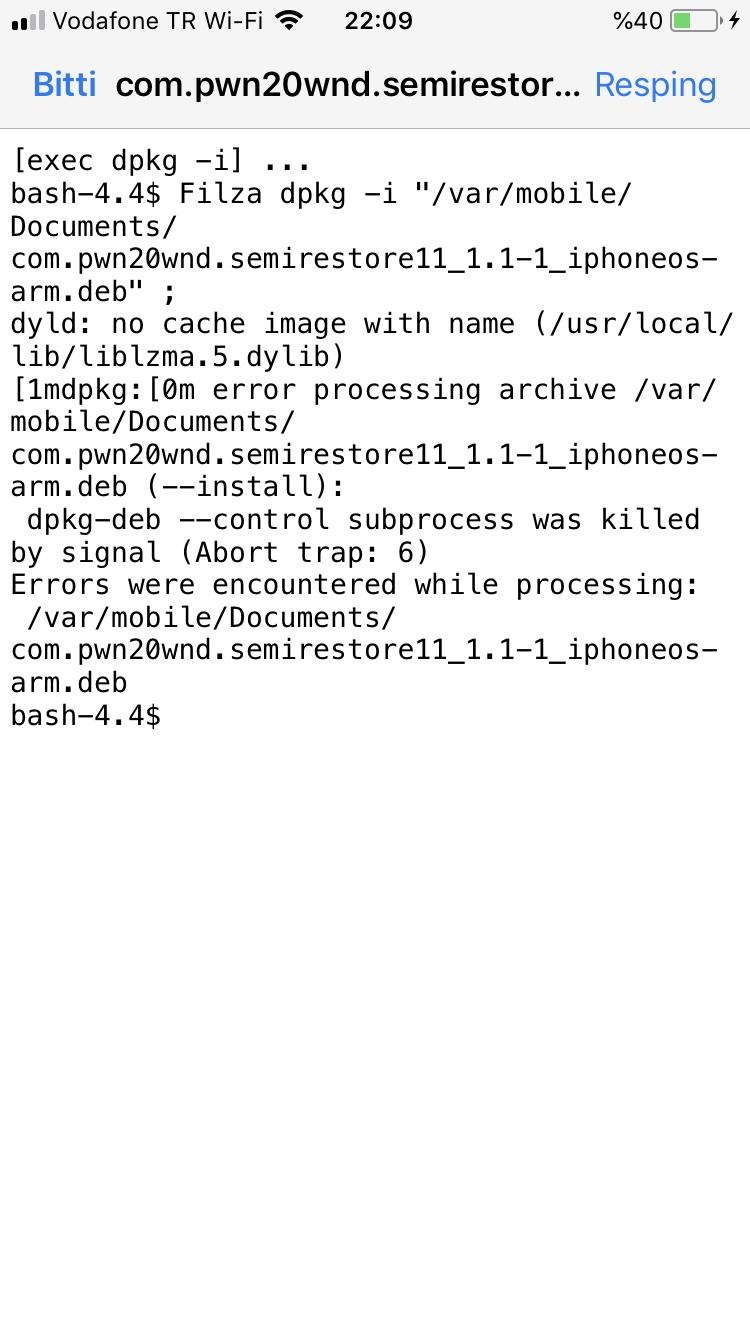Tap the Vodafone TR Wi-Fi carrier label
The width and height of the screenshot is (750, 1334).
157,21
